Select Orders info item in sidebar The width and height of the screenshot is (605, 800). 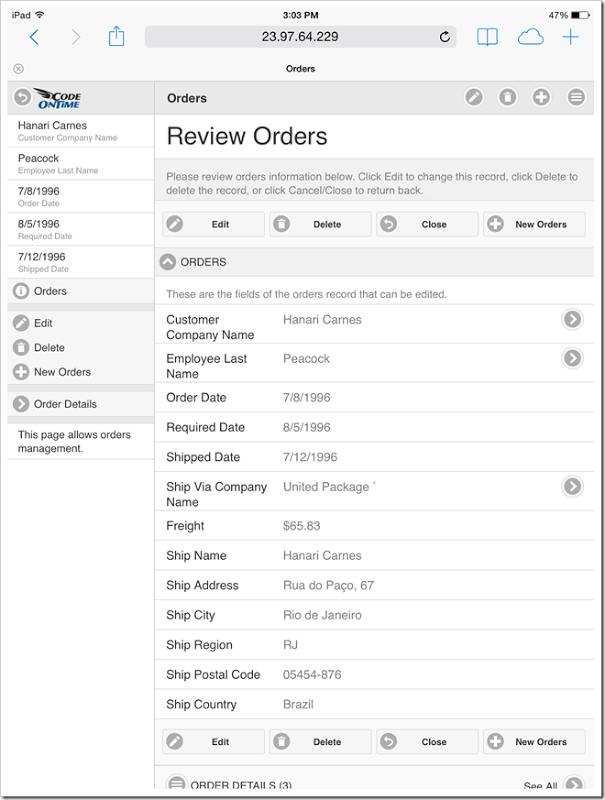tap(81, 291)
